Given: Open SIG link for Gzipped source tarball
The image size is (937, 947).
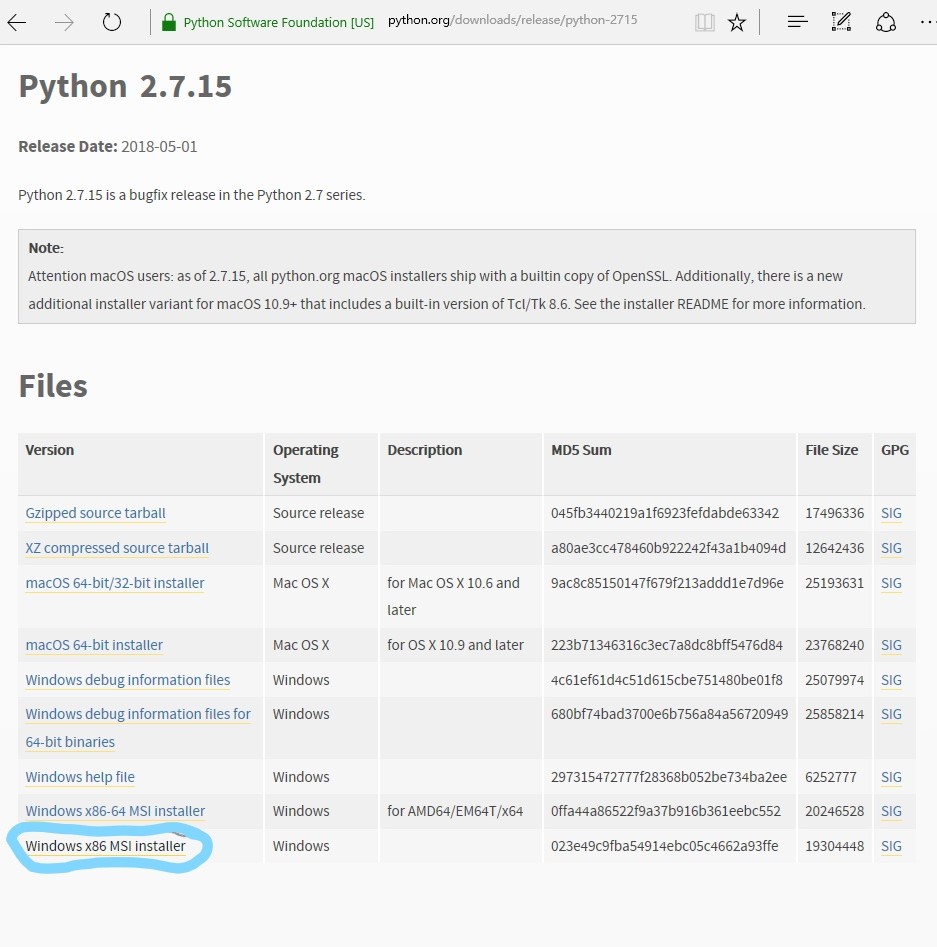Looking at the screenshot, I should click(x=891, y=513).
